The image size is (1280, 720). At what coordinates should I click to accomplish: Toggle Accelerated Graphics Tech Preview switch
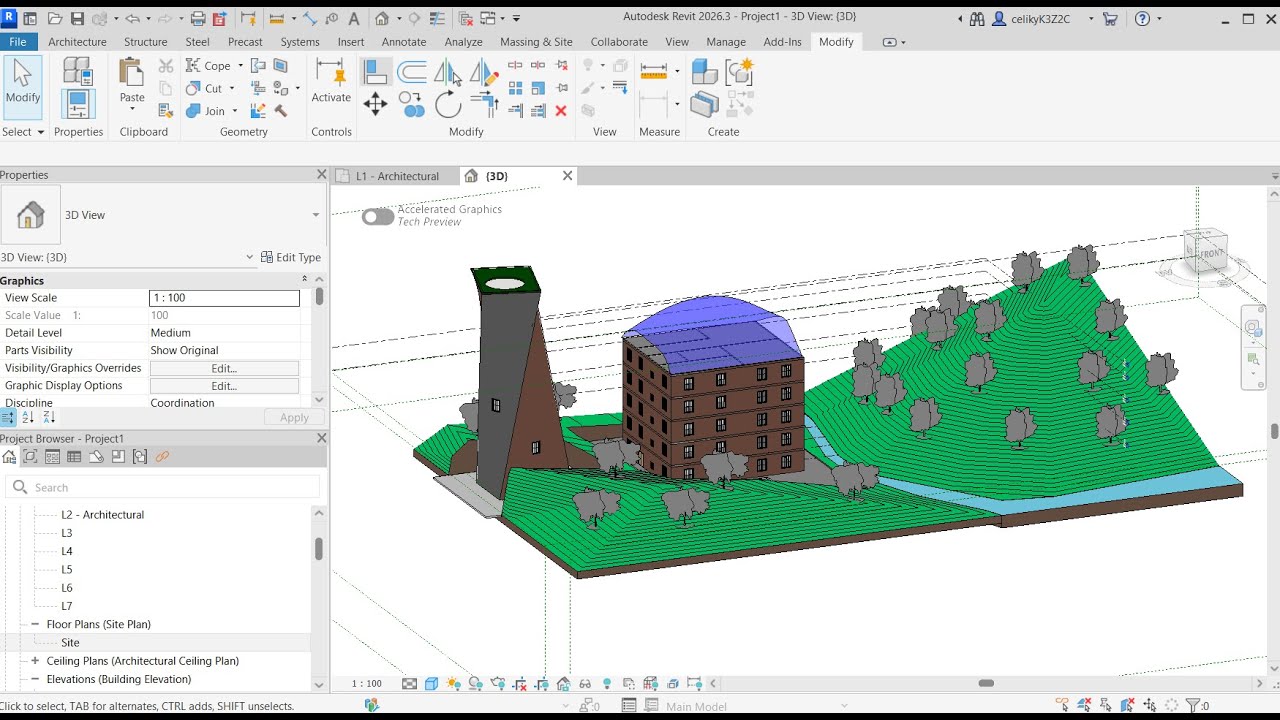click(x=378, y=216)
